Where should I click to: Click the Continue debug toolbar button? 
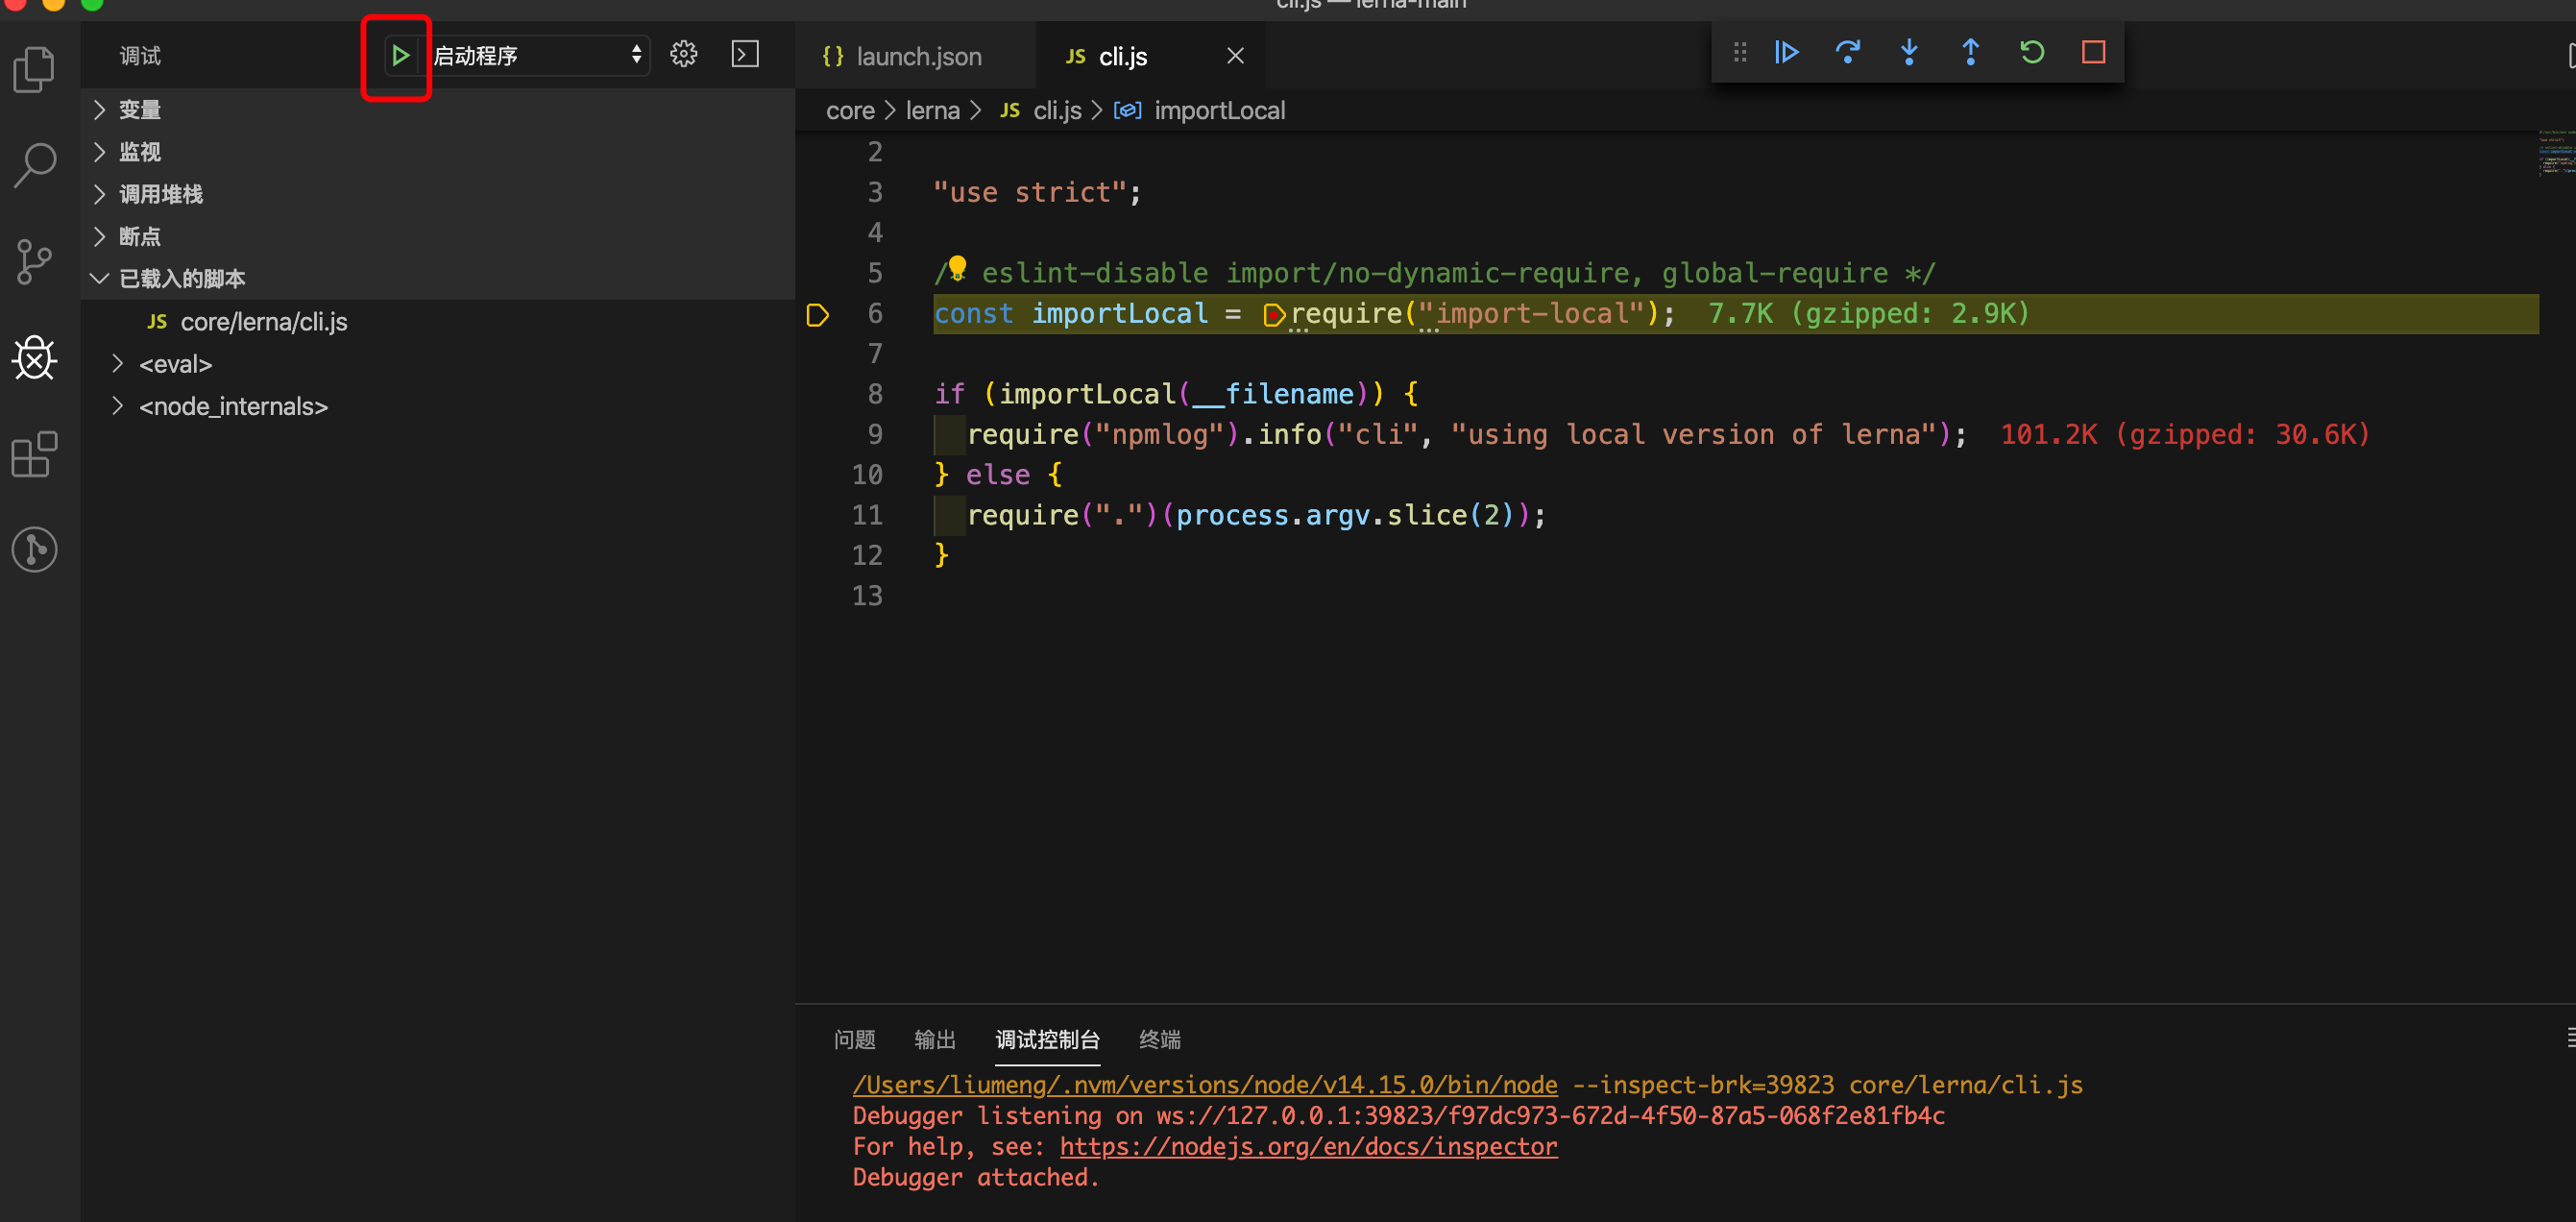point(1786,52)
